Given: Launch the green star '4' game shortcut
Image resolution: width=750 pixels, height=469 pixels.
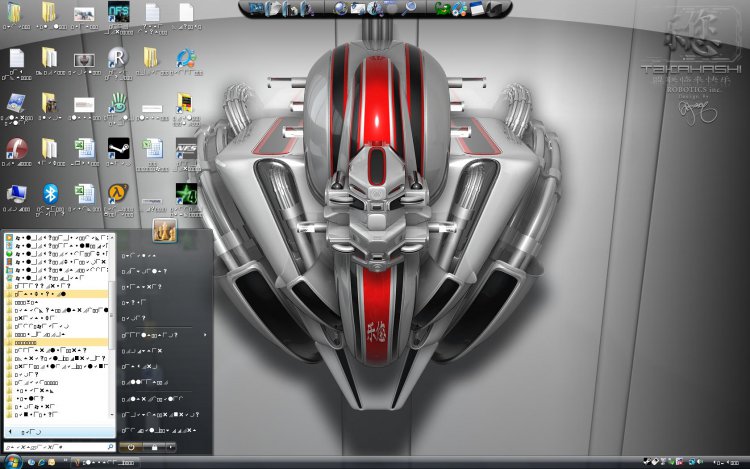Looking at the screenshot, I should click(186, 194).
